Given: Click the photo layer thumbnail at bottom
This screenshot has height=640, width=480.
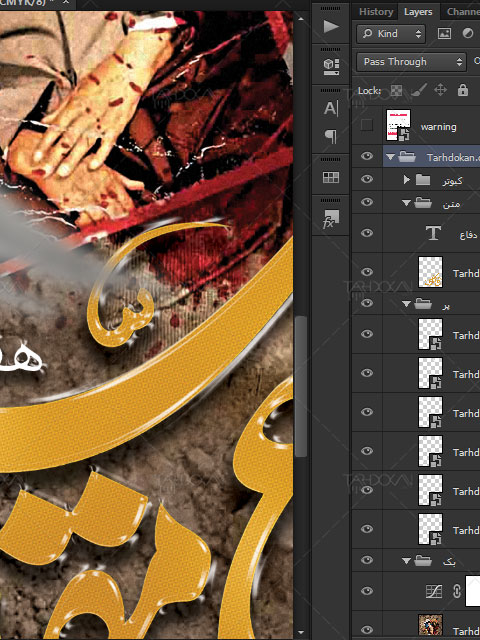Looking at the screenshot, I should 430,627.
